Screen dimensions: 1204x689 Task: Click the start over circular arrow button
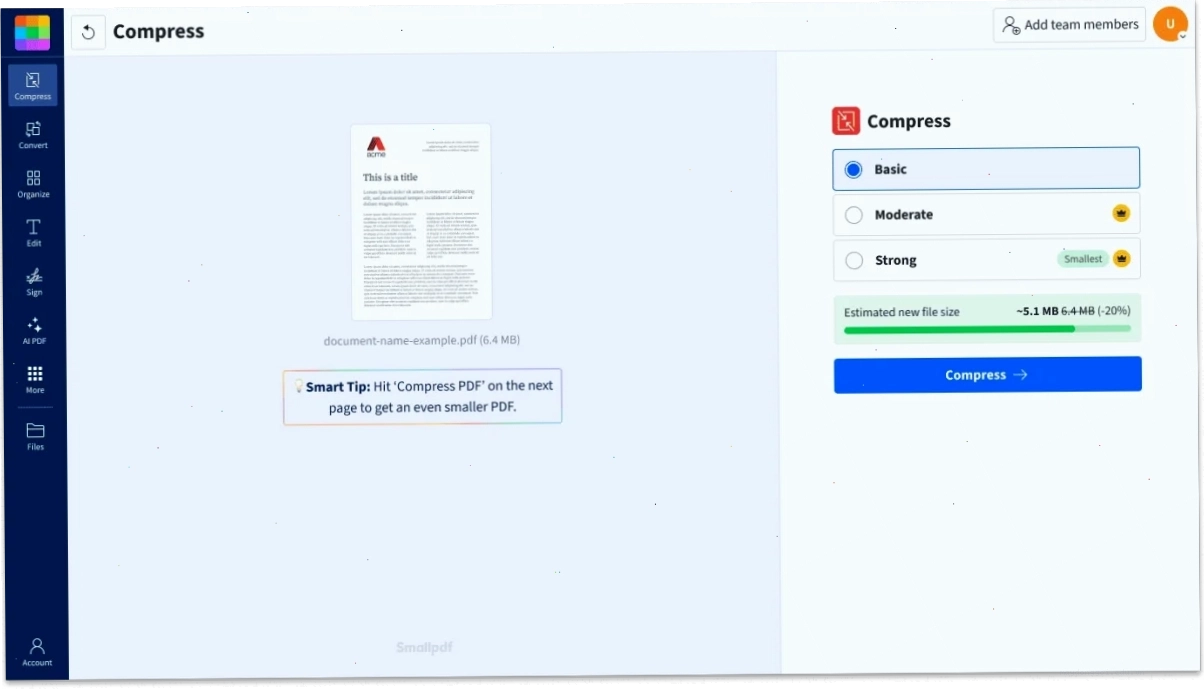[88, 33]
